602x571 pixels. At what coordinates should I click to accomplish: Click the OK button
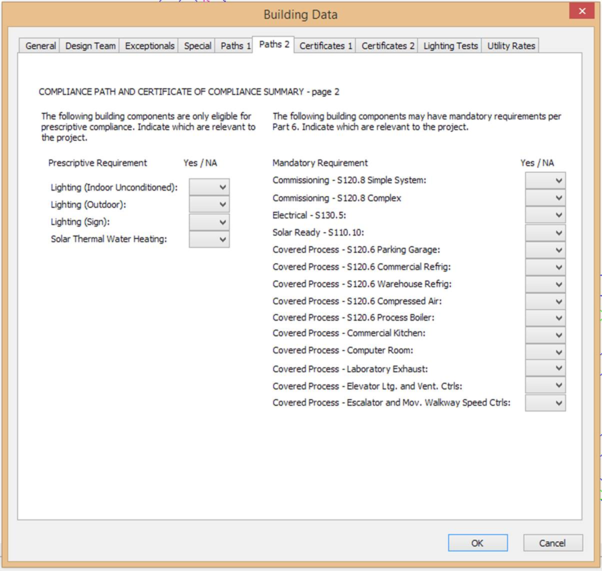click(477, 543)
